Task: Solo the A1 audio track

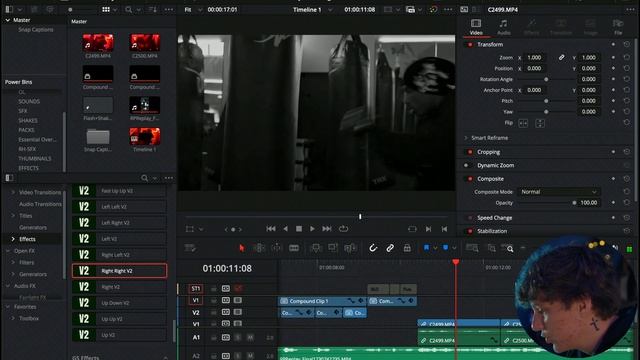Action: 238,338
